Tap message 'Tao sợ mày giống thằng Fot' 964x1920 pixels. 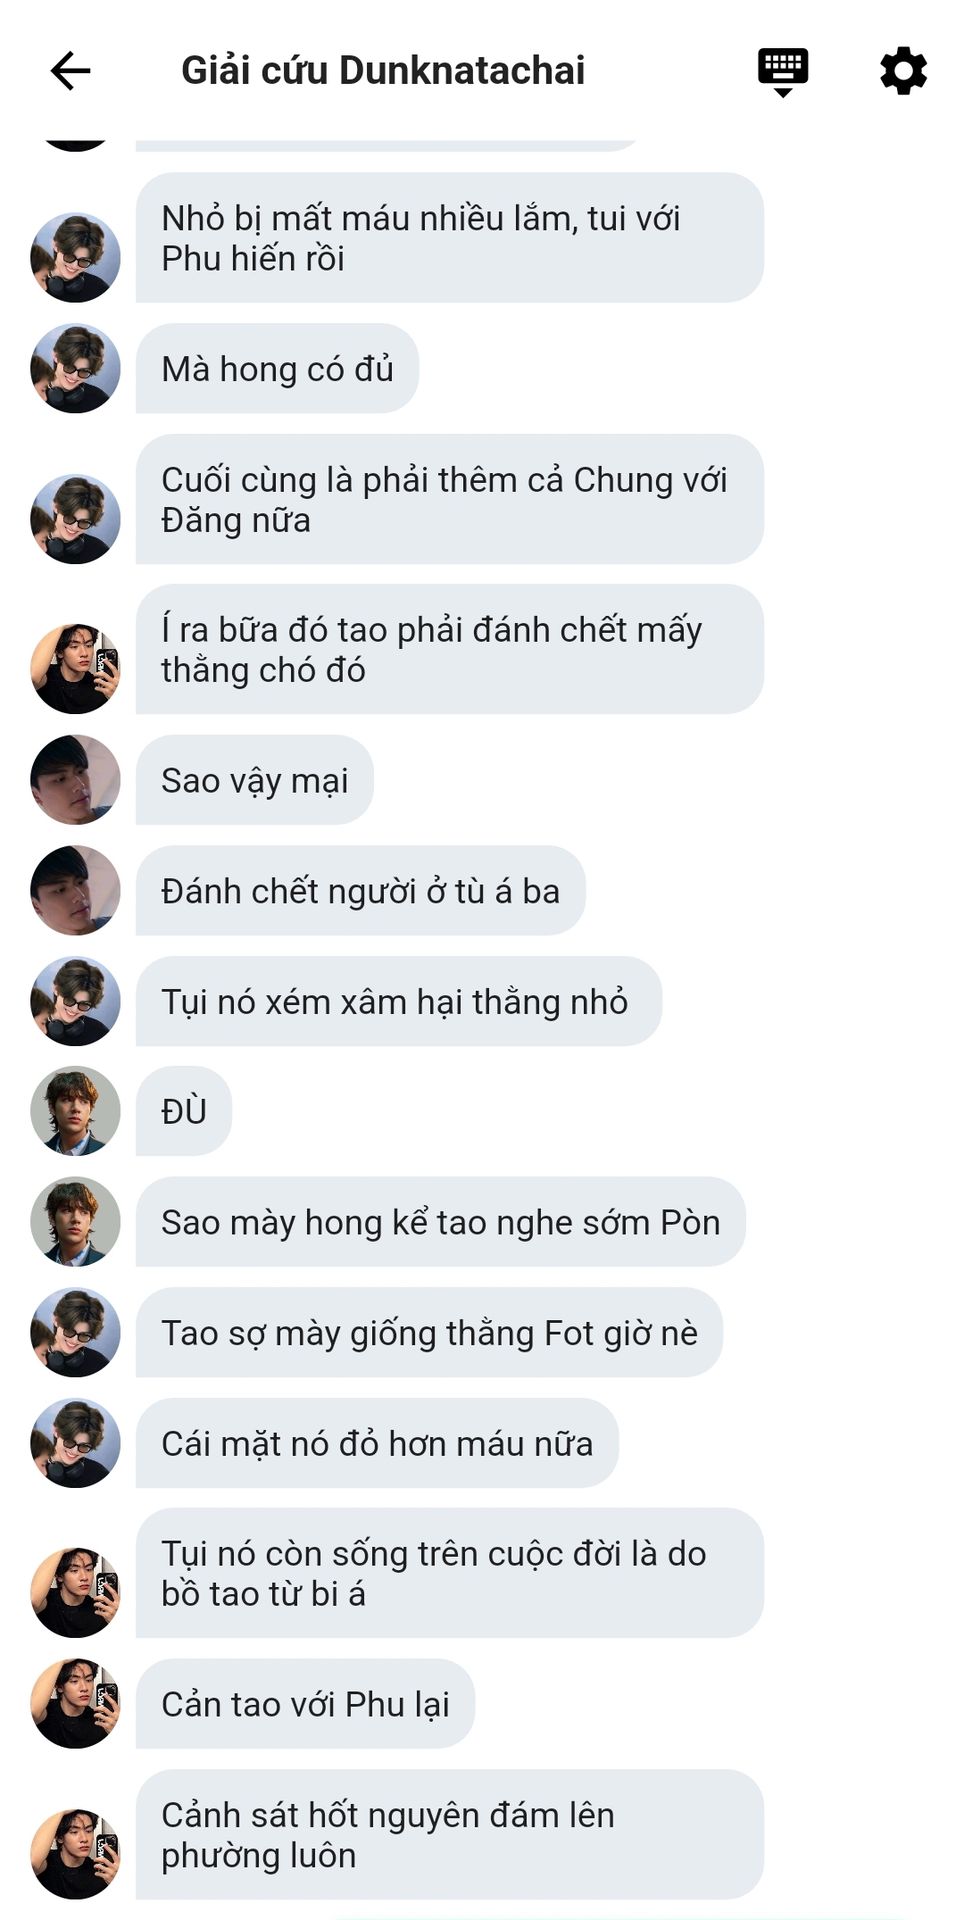coord(430,1333)
